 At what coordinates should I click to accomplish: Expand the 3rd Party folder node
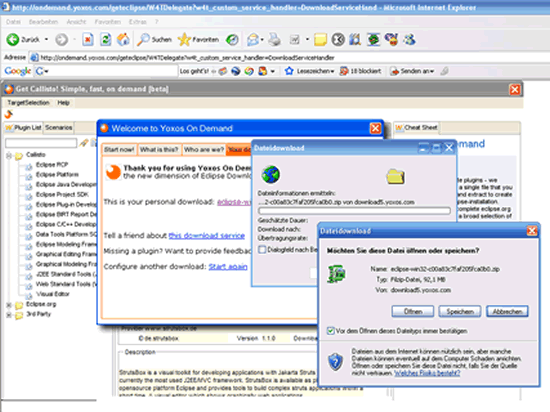coord(9,315)
